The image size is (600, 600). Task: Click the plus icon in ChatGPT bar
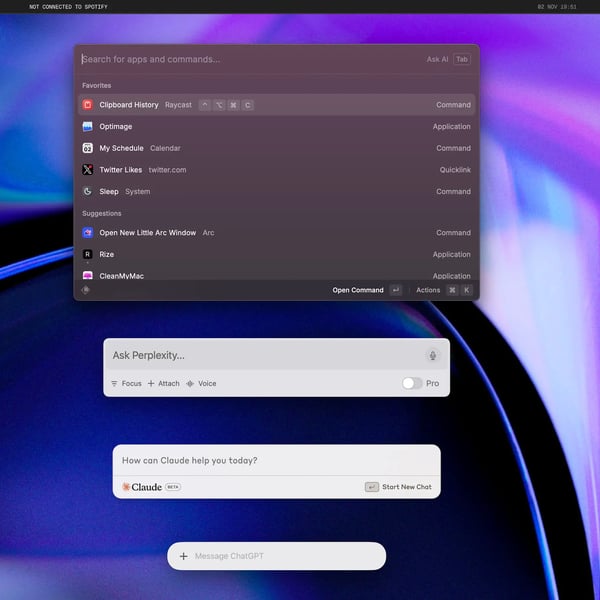[184, 556]
